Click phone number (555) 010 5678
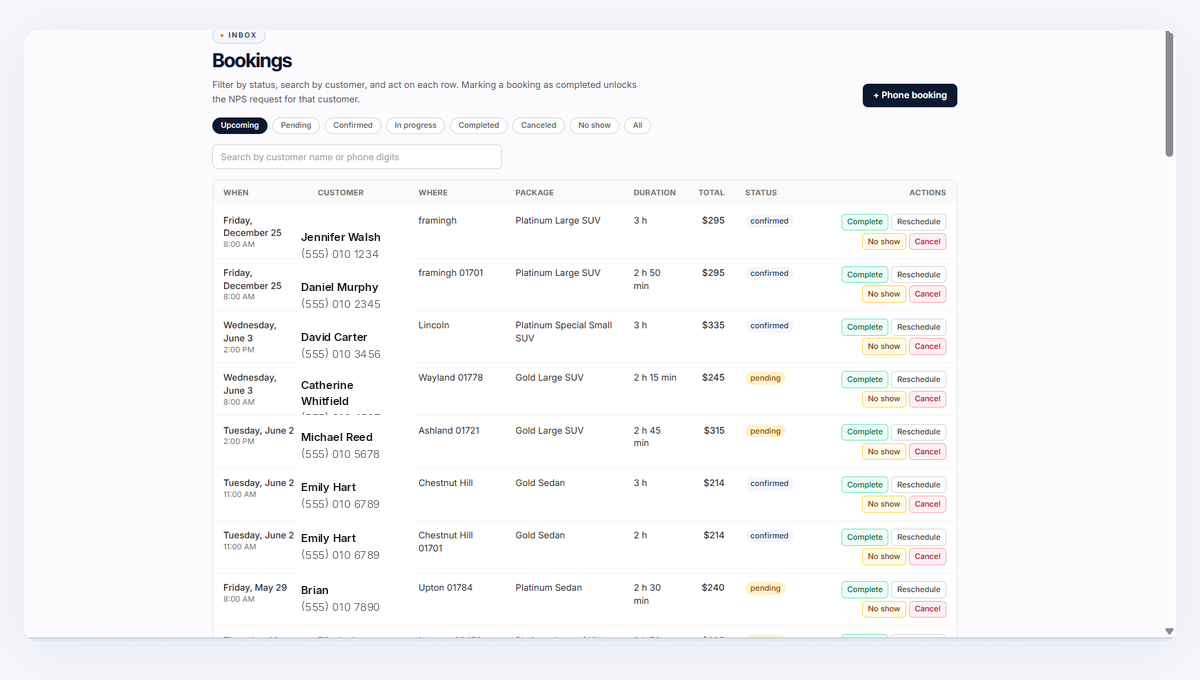The height and width of the screenshot is (680, 1200). point(340,454)
